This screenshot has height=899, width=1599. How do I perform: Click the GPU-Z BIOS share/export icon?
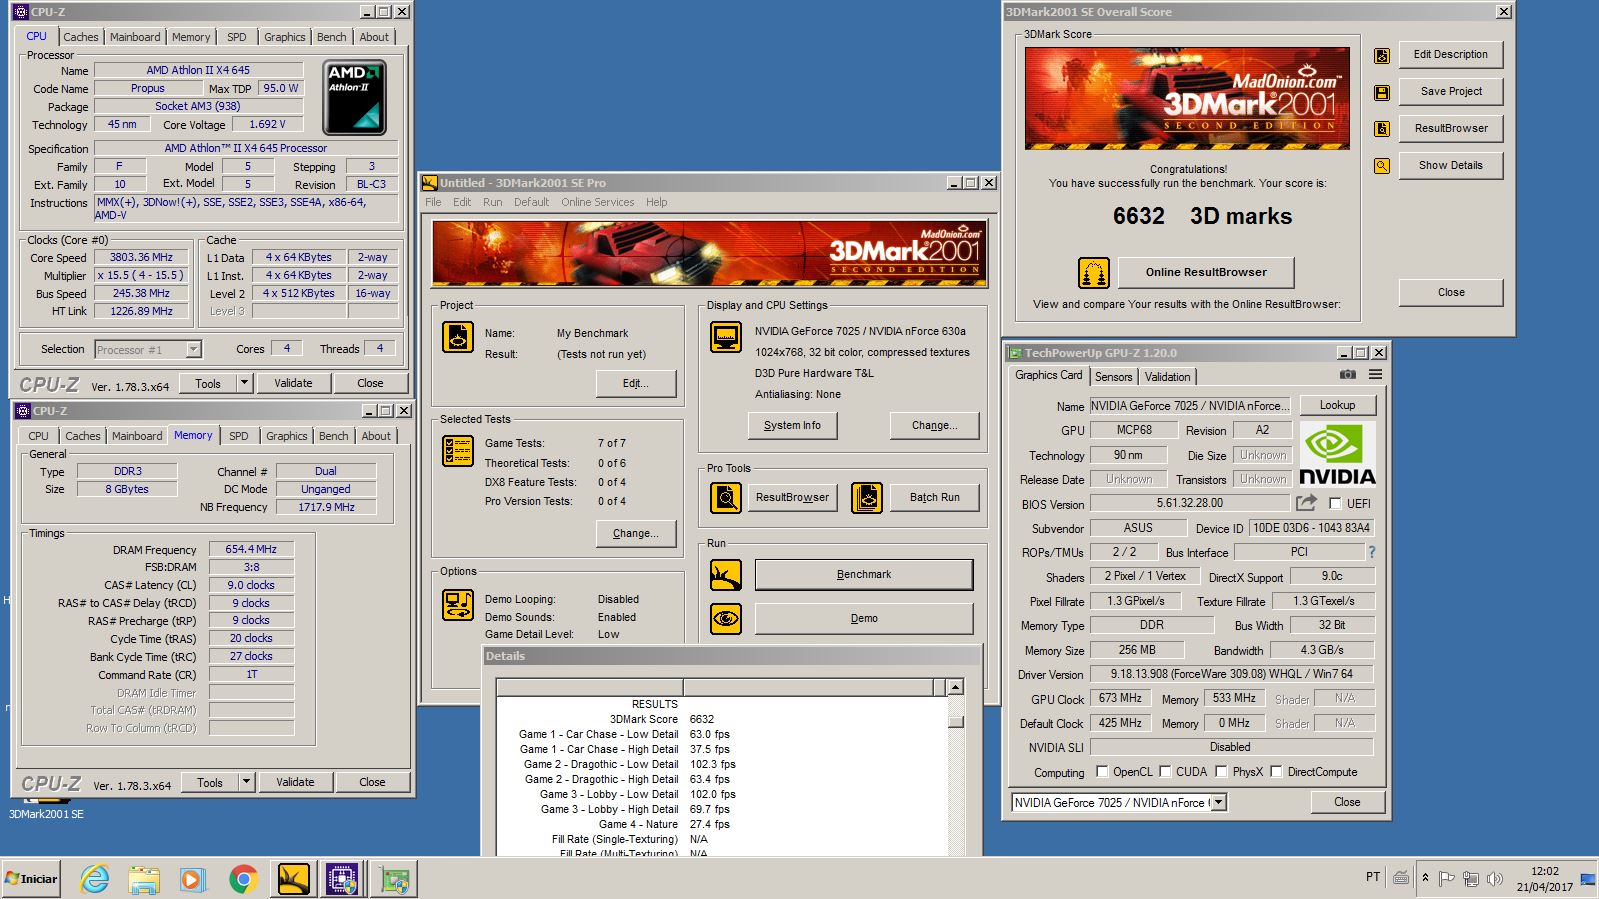point(1306,503)
